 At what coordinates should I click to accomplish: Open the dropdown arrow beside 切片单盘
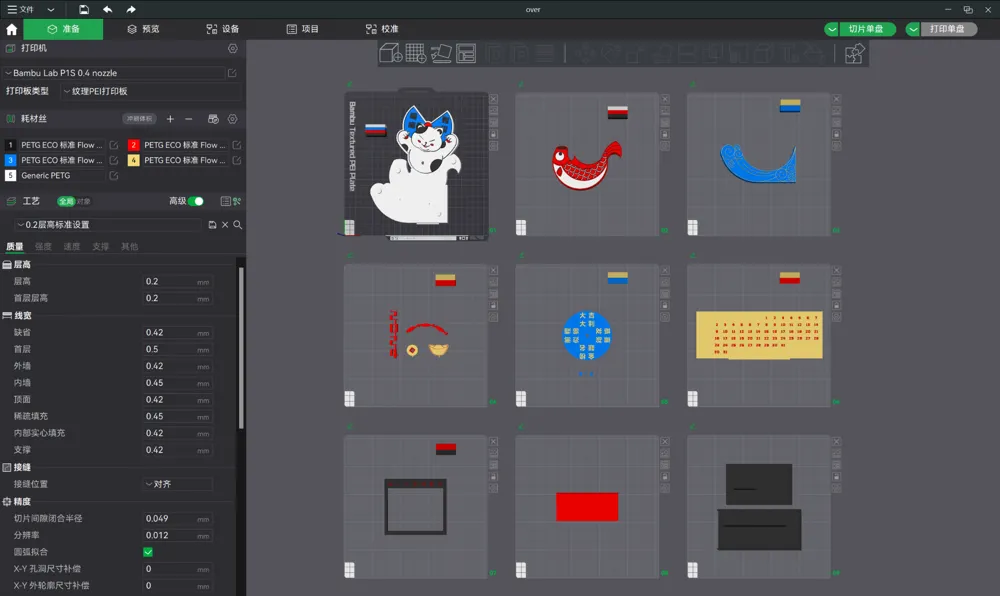tap(831, 29)
